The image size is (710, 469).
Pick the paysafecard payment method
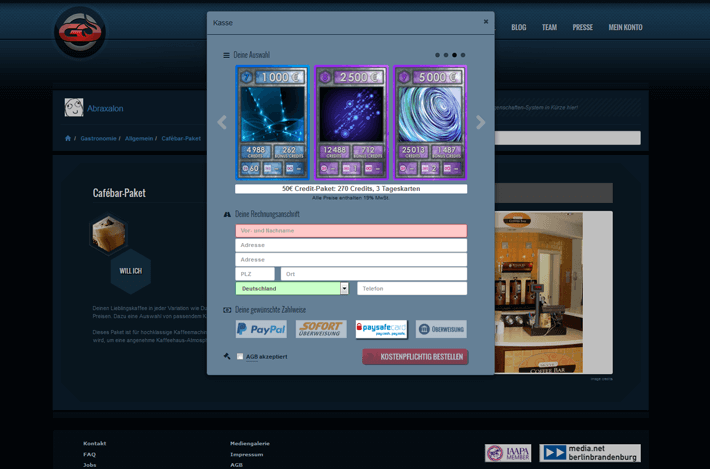coord(381,329)
